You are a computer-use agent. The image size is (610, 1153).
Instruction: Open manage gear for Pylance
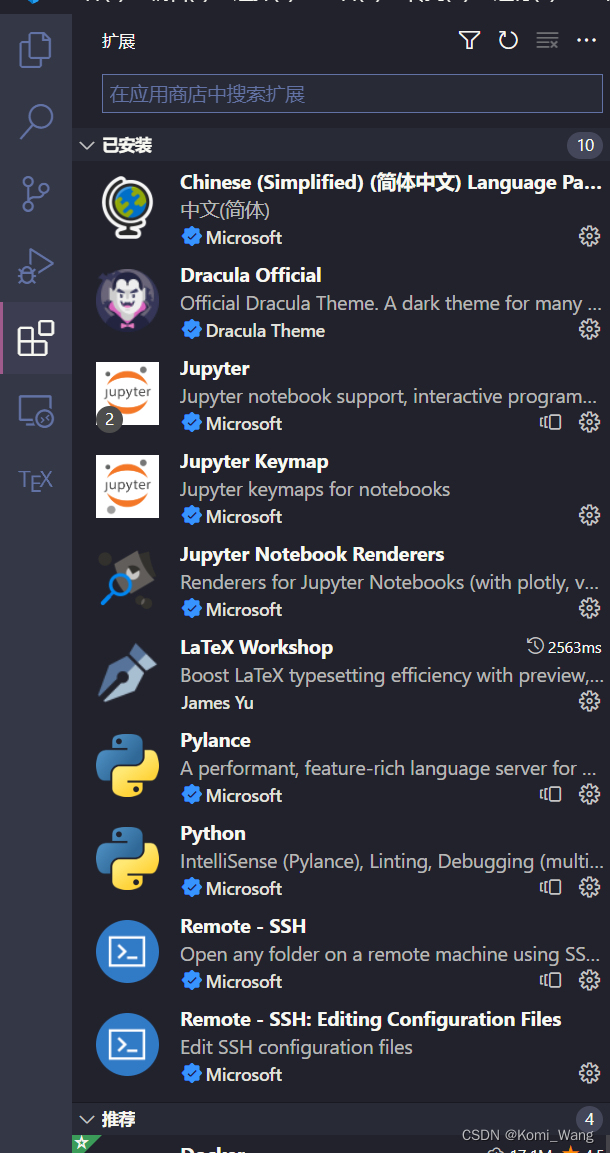pos(589,794)
